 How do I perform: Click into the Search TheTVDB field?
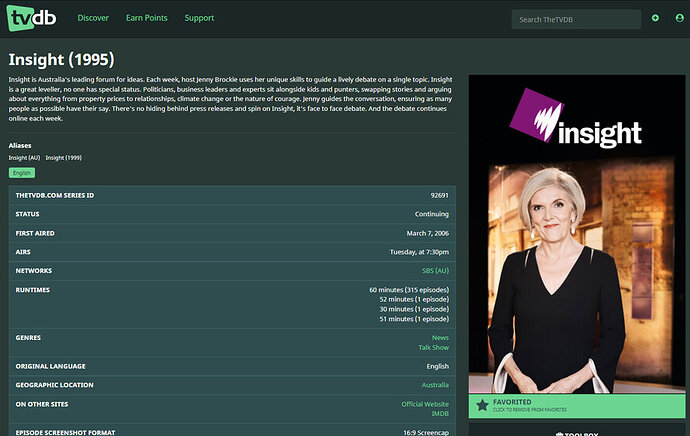tap(576, 19)
